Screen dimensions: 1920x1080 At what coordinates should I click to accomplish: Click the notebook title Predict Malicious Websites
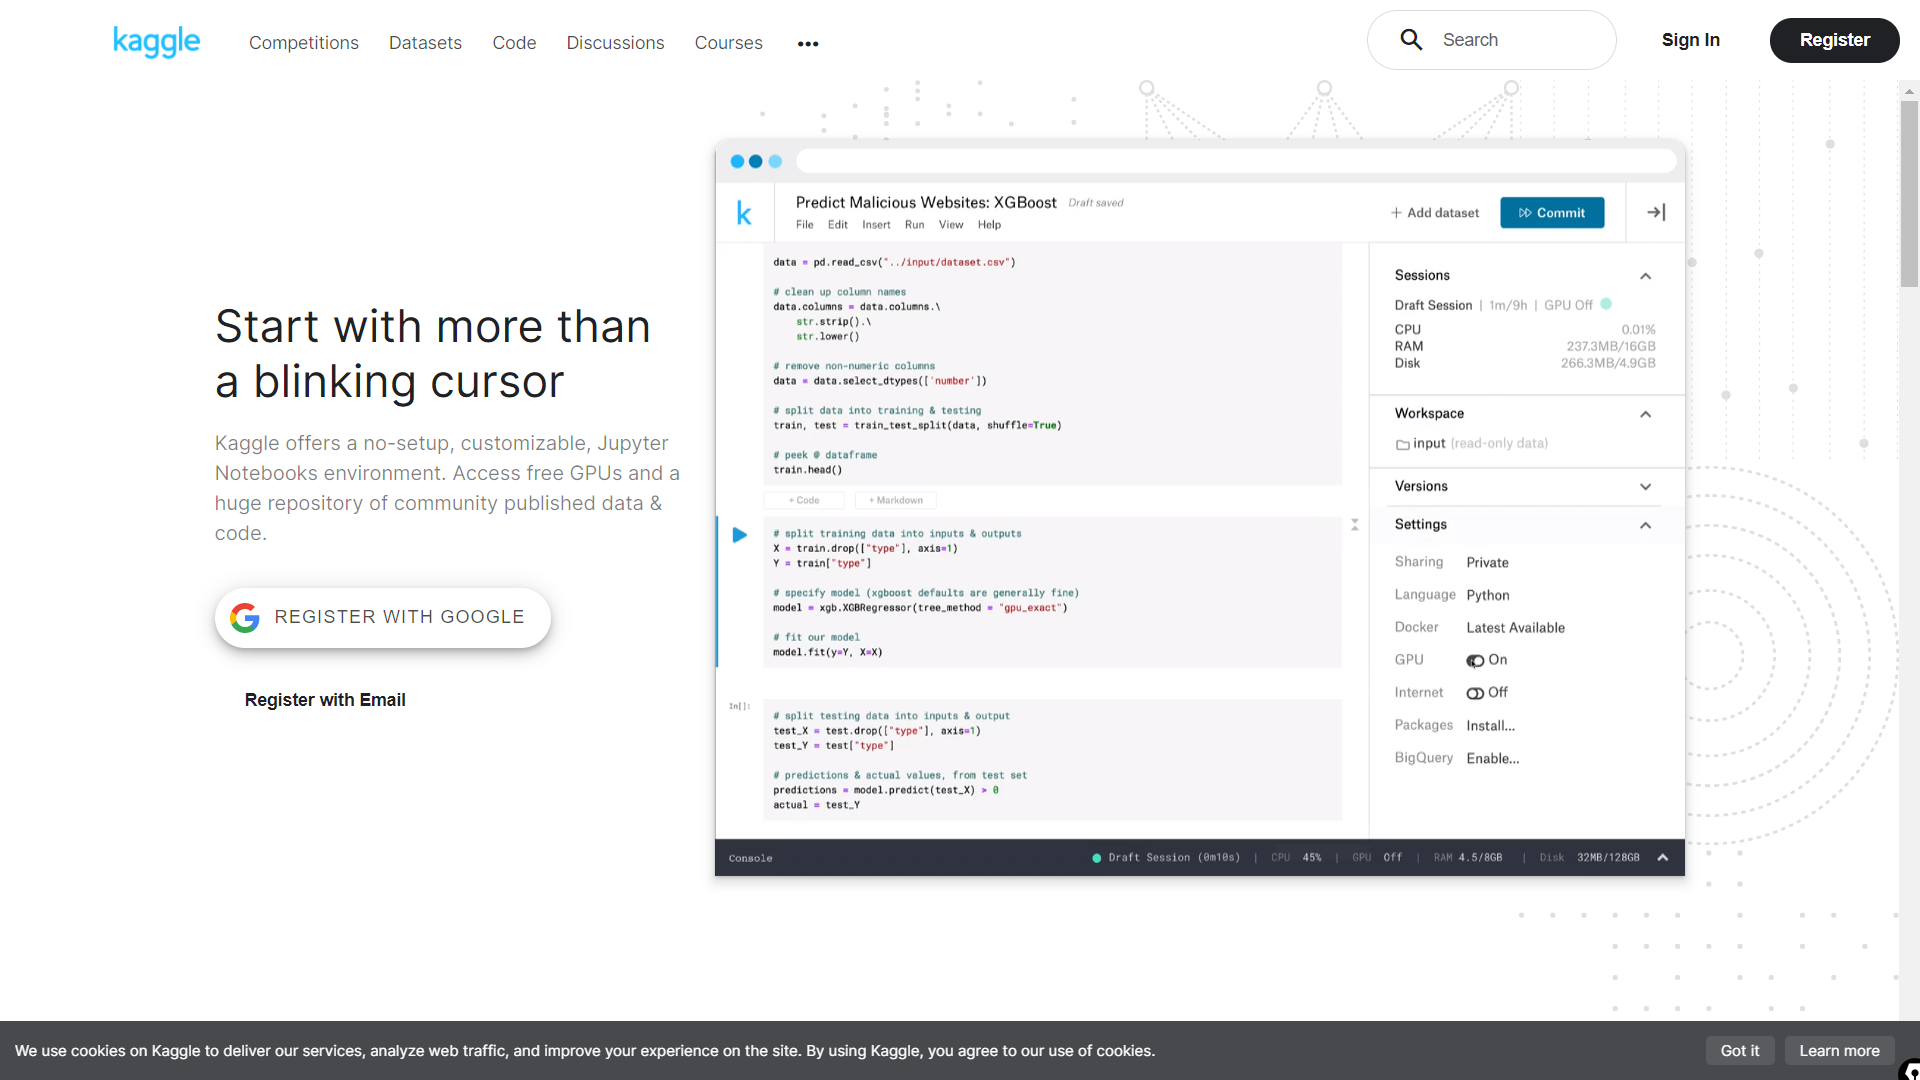coord(926,203)
